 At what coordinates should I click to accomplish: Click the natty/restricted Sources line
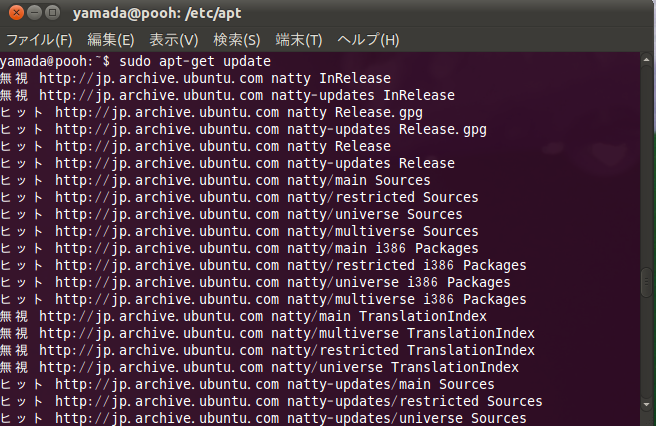(x=239, y=198)
